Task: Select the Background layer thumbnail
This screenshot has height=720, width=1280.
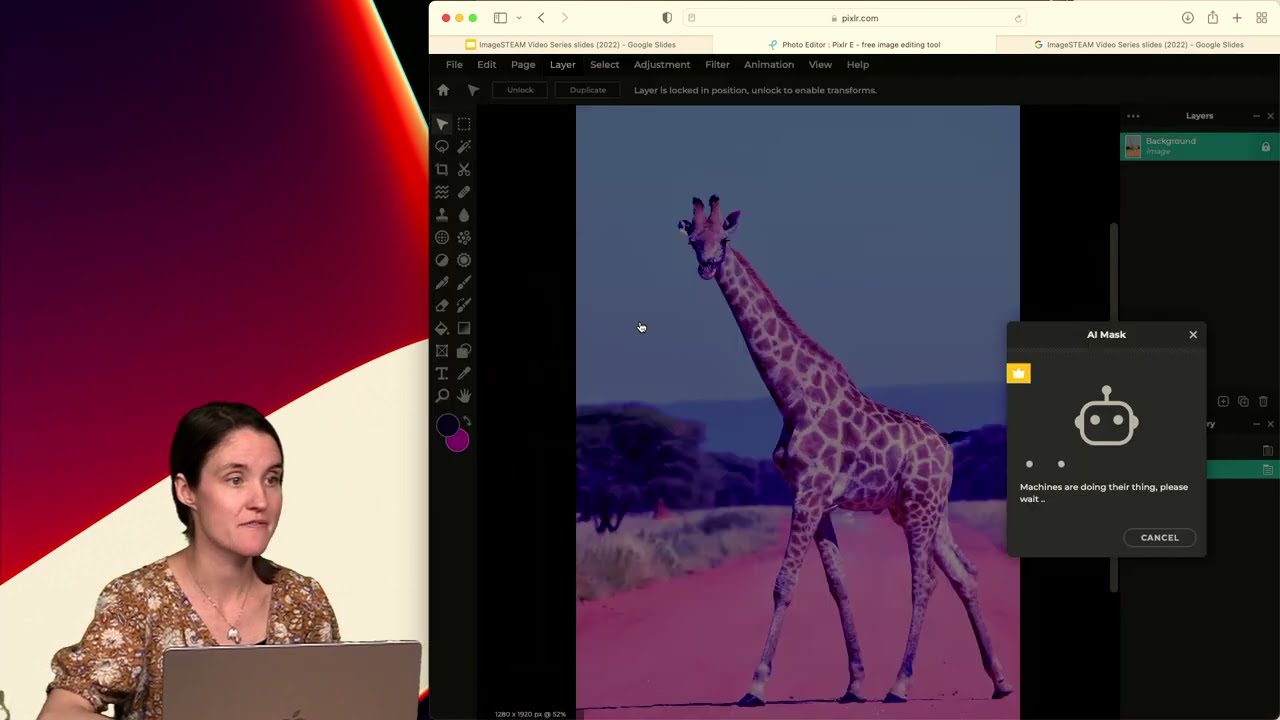Action: 1133,147
